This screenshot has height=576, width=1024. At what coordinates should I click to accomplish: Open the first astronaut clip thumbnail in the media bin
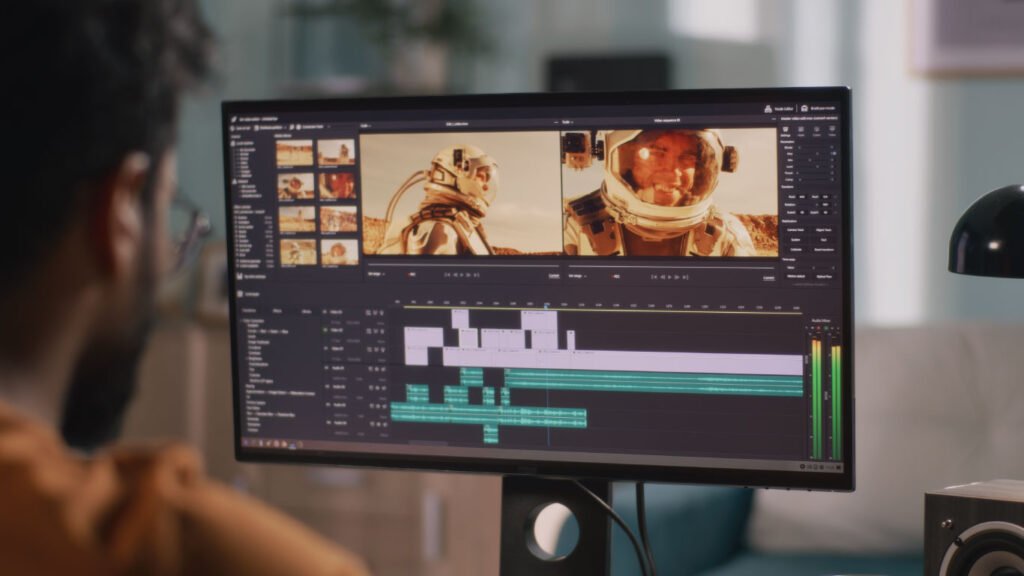pyautogui.click(x=293, y=150)
